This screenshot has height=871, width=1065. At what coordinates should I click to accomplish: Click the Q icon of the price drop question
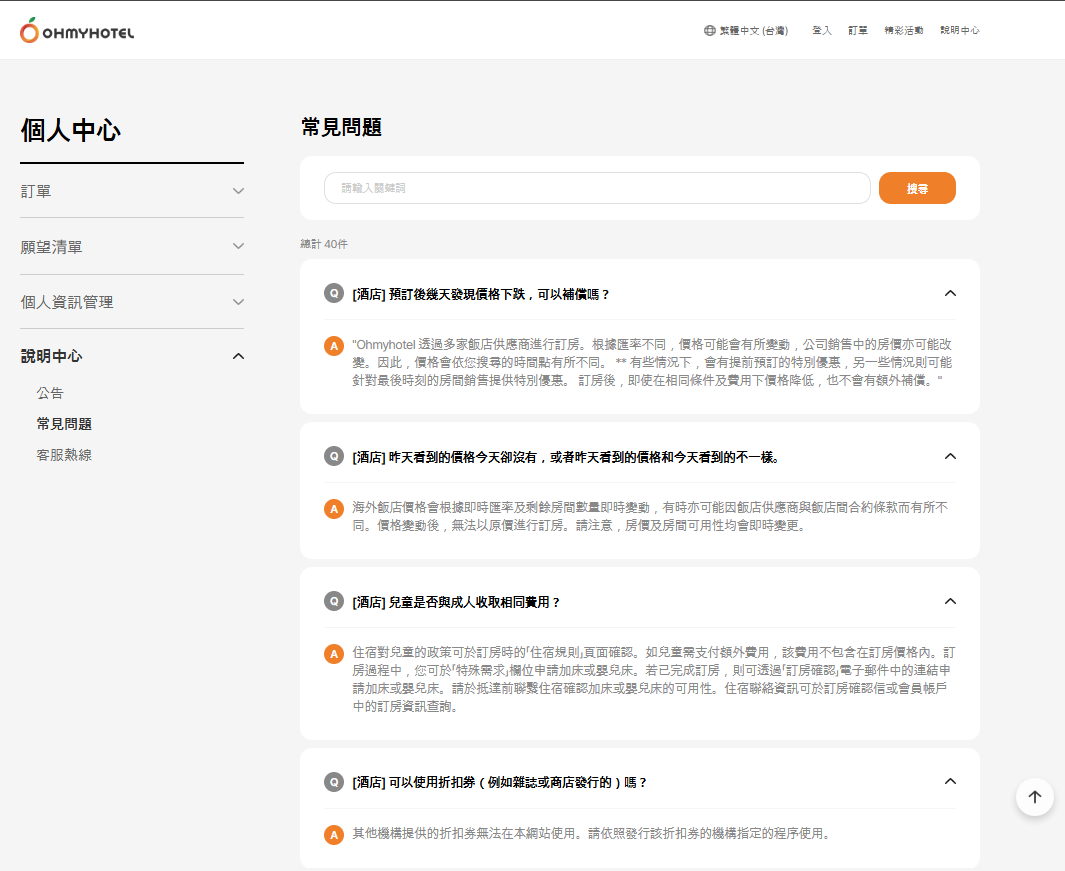(334, 293)
